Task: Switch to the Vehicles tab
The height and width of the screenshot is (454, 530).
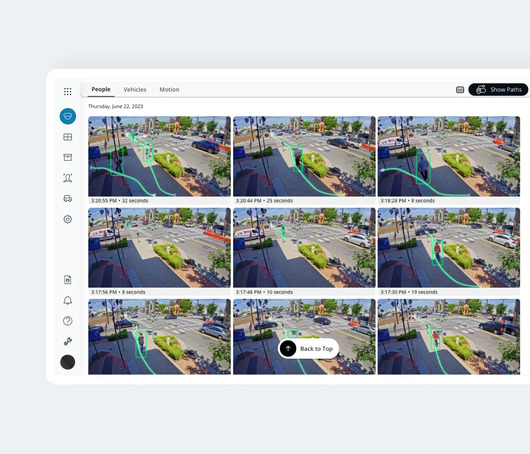Action: [135, 90]
